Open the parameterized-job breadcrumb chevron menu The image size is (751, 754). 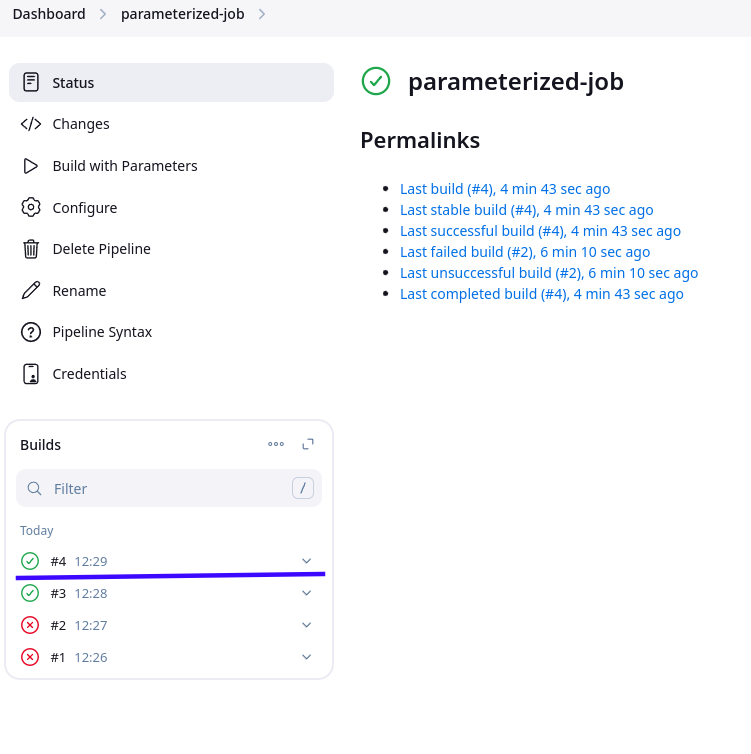pyautogui.click(x=262, y=14)
